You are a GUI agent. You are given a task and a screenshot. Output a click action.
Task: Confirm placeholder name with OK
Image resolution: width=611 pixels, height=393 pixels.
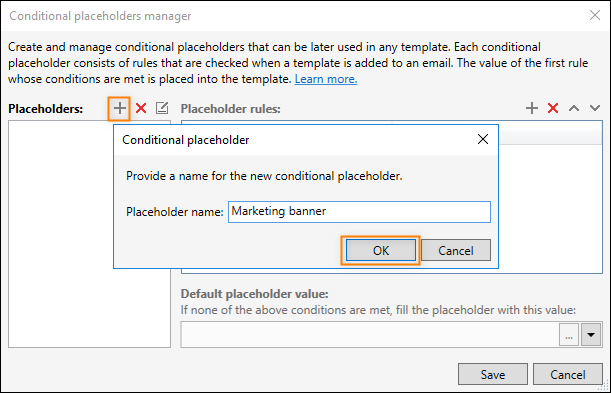coord(381,250)
